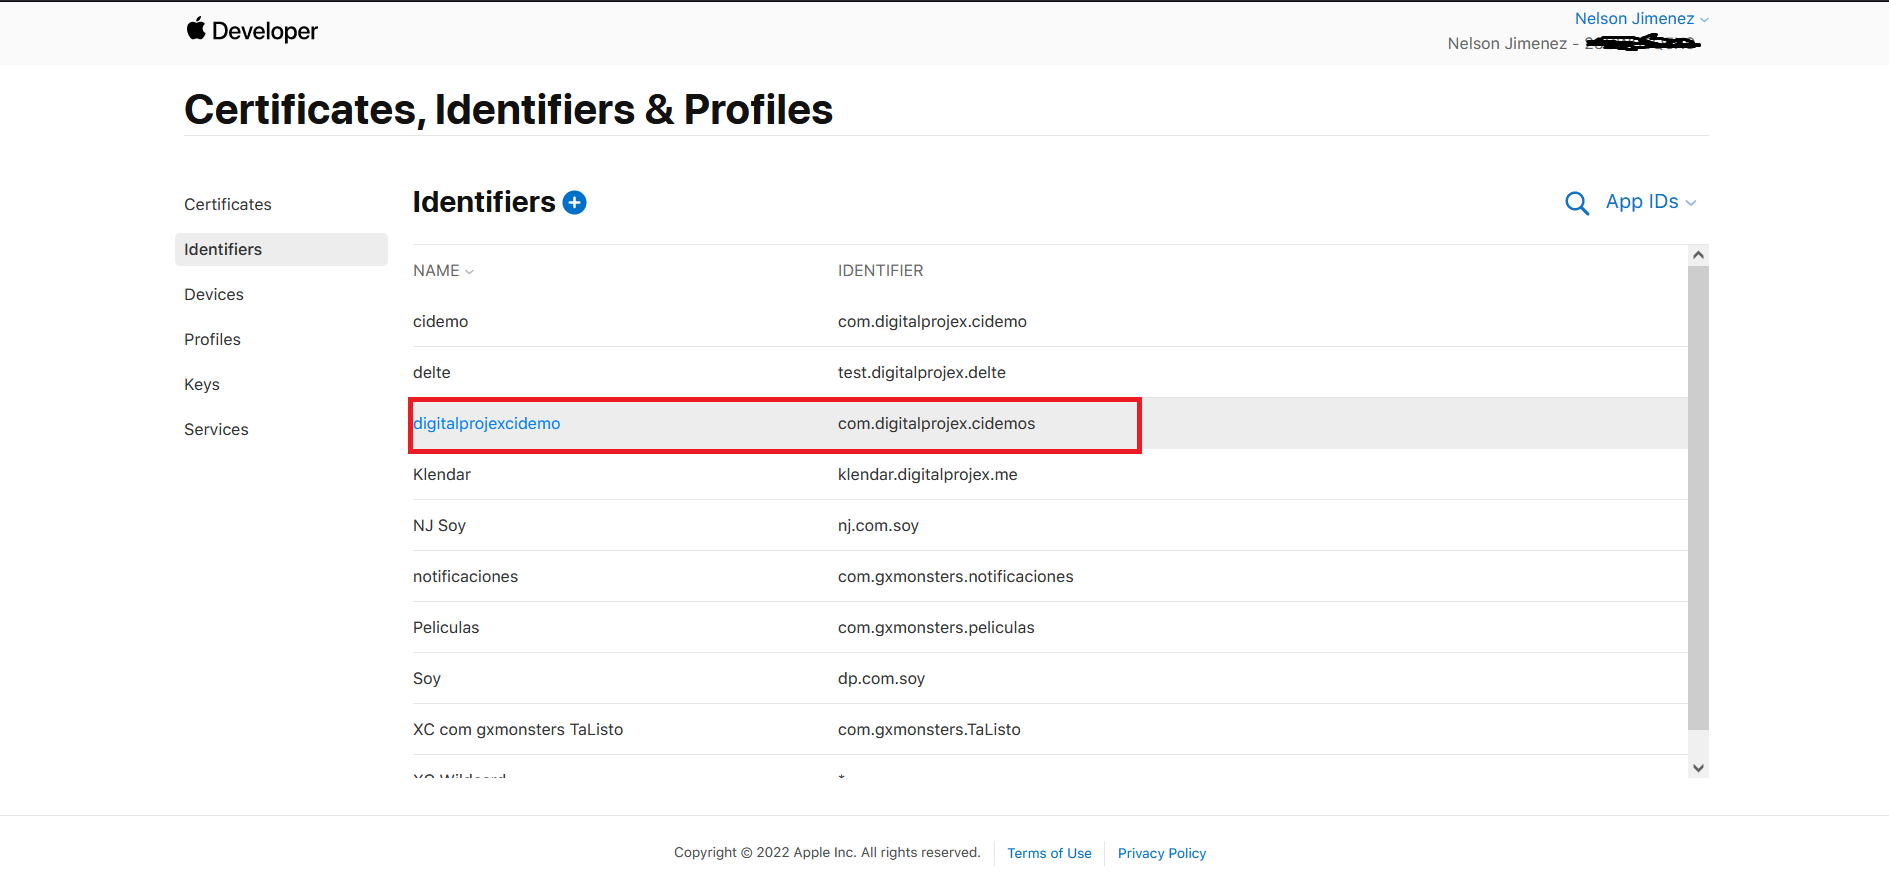Open the App IDs filter dropdown
This screenshot has height=881, width=1889.
coord(1650,202)
